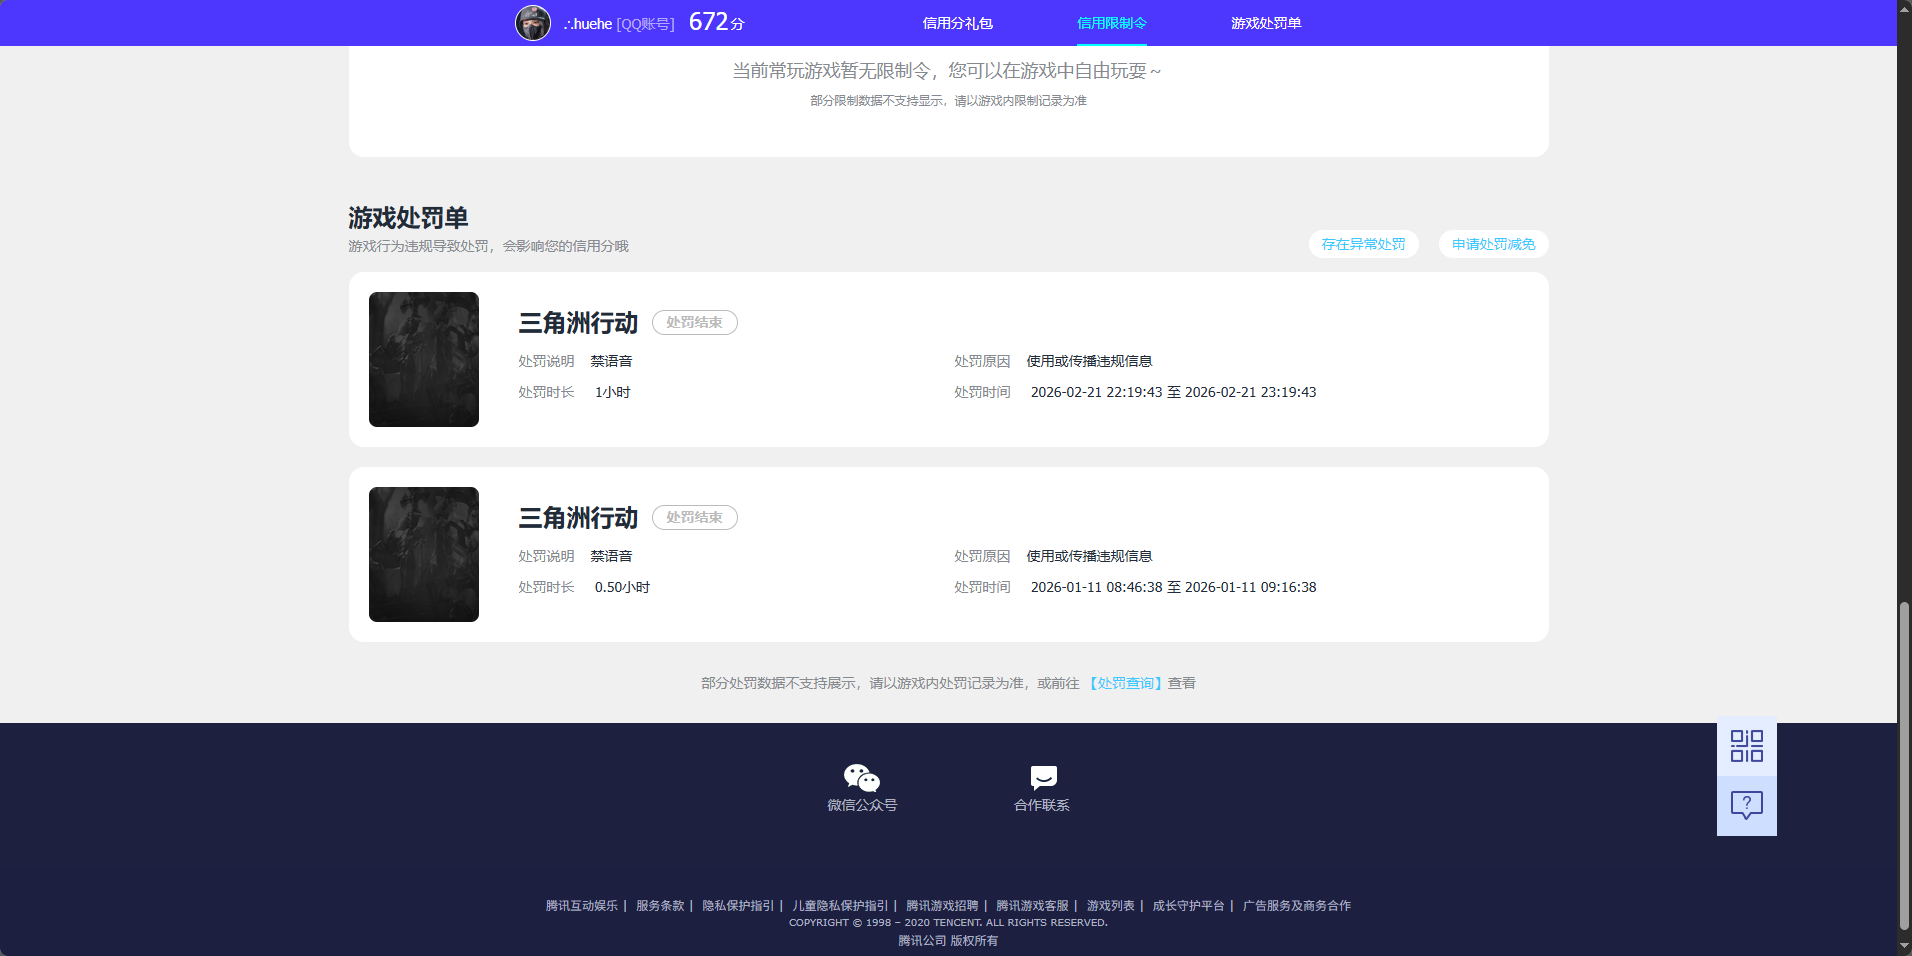Click the 服务条款 footer link
The image size is (1912, 956).
pos(658,905)
